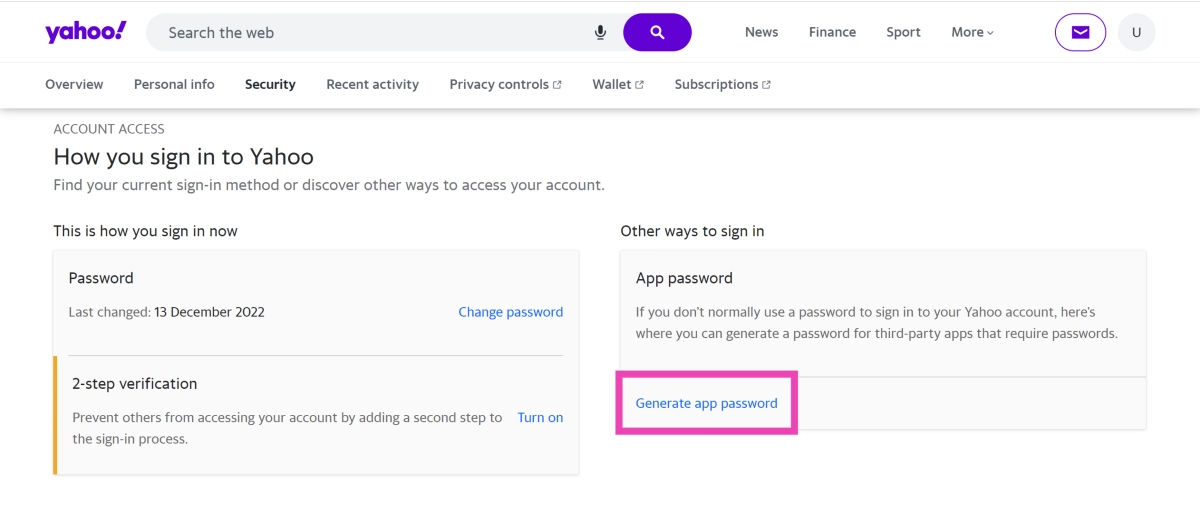Click Generate app password link

point(706,403)
